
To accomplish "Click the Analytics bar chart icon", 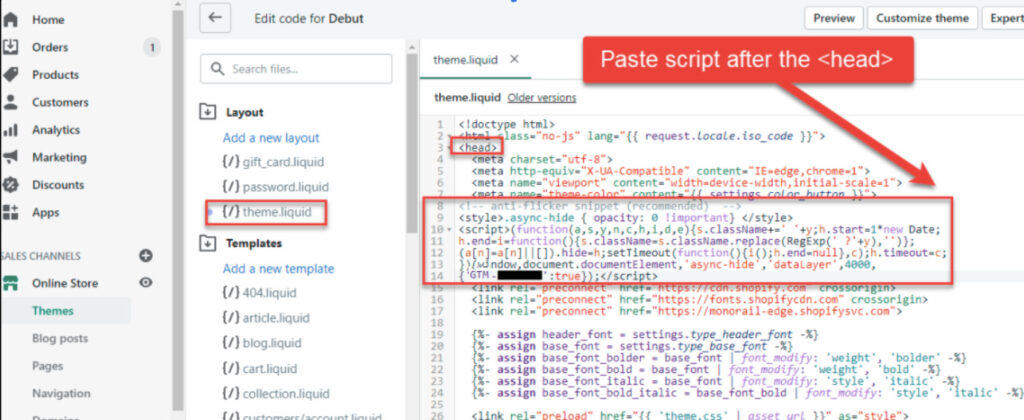I will (9, 130).
